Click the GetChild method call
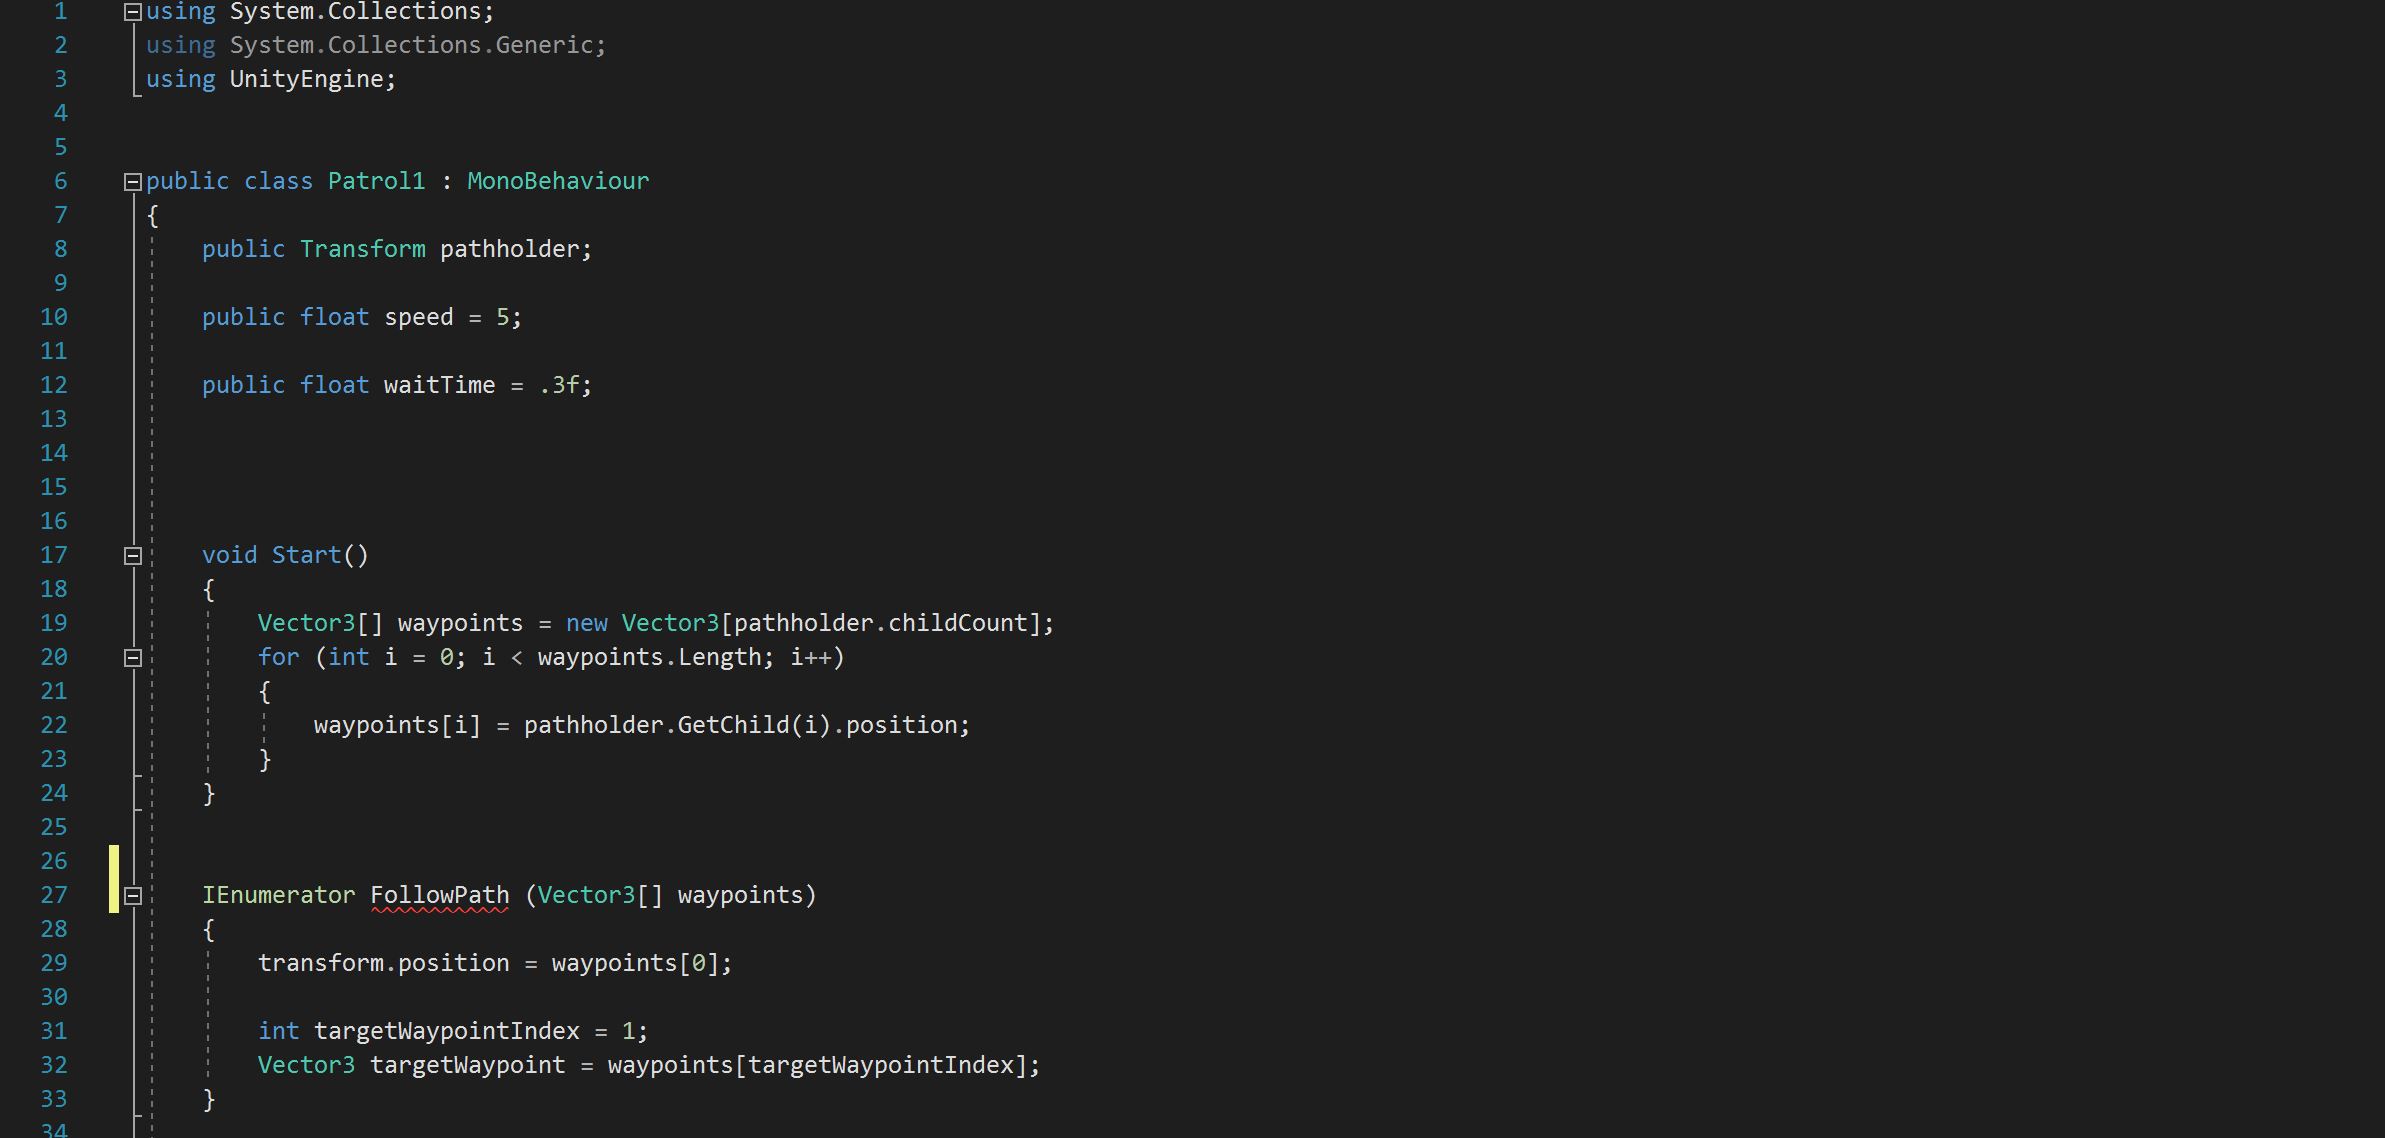The height and width of the screenshot is (1138, 2385). [x=733, y=725]
